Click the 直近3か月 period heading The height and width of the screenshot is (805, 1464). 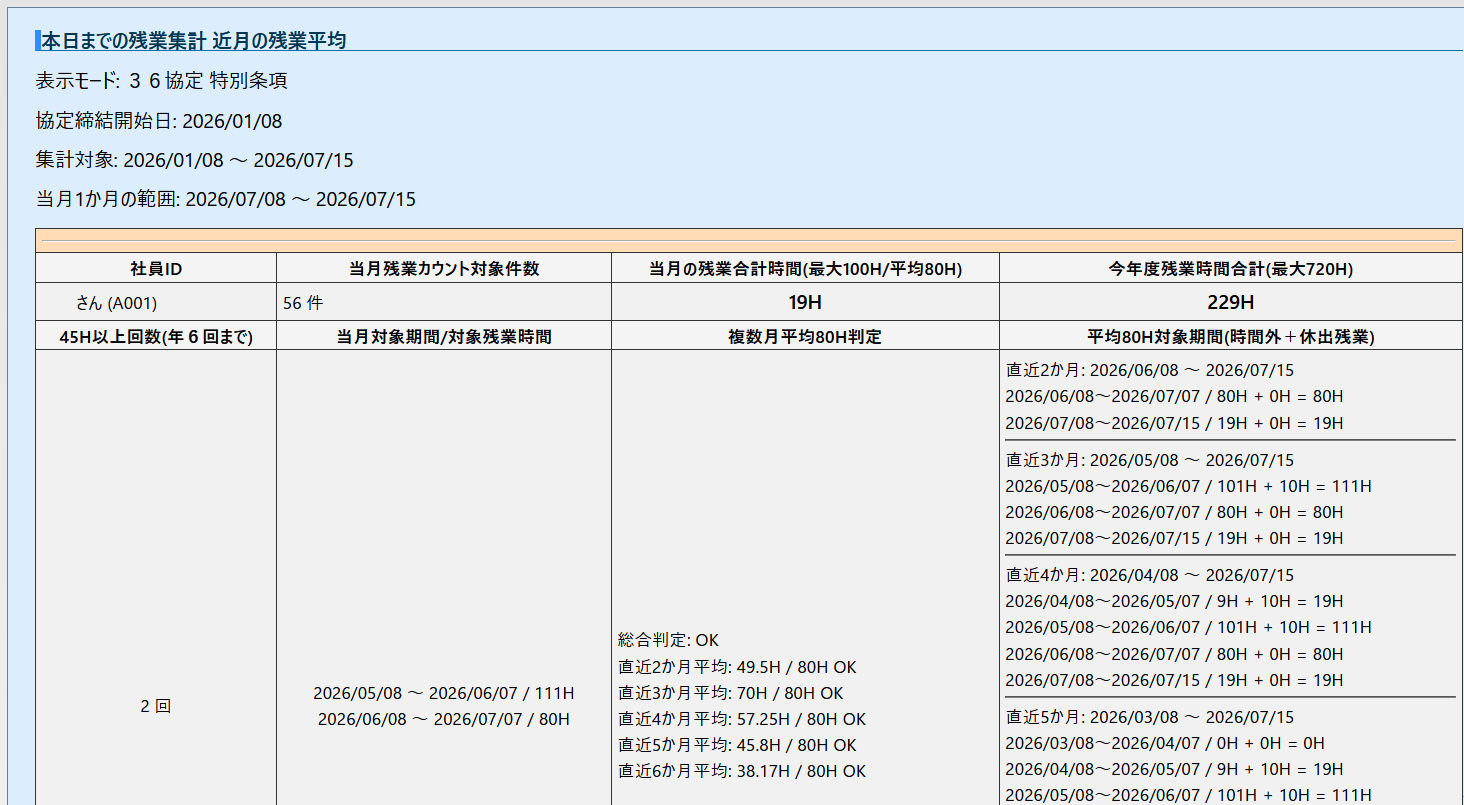[1149, 460]
